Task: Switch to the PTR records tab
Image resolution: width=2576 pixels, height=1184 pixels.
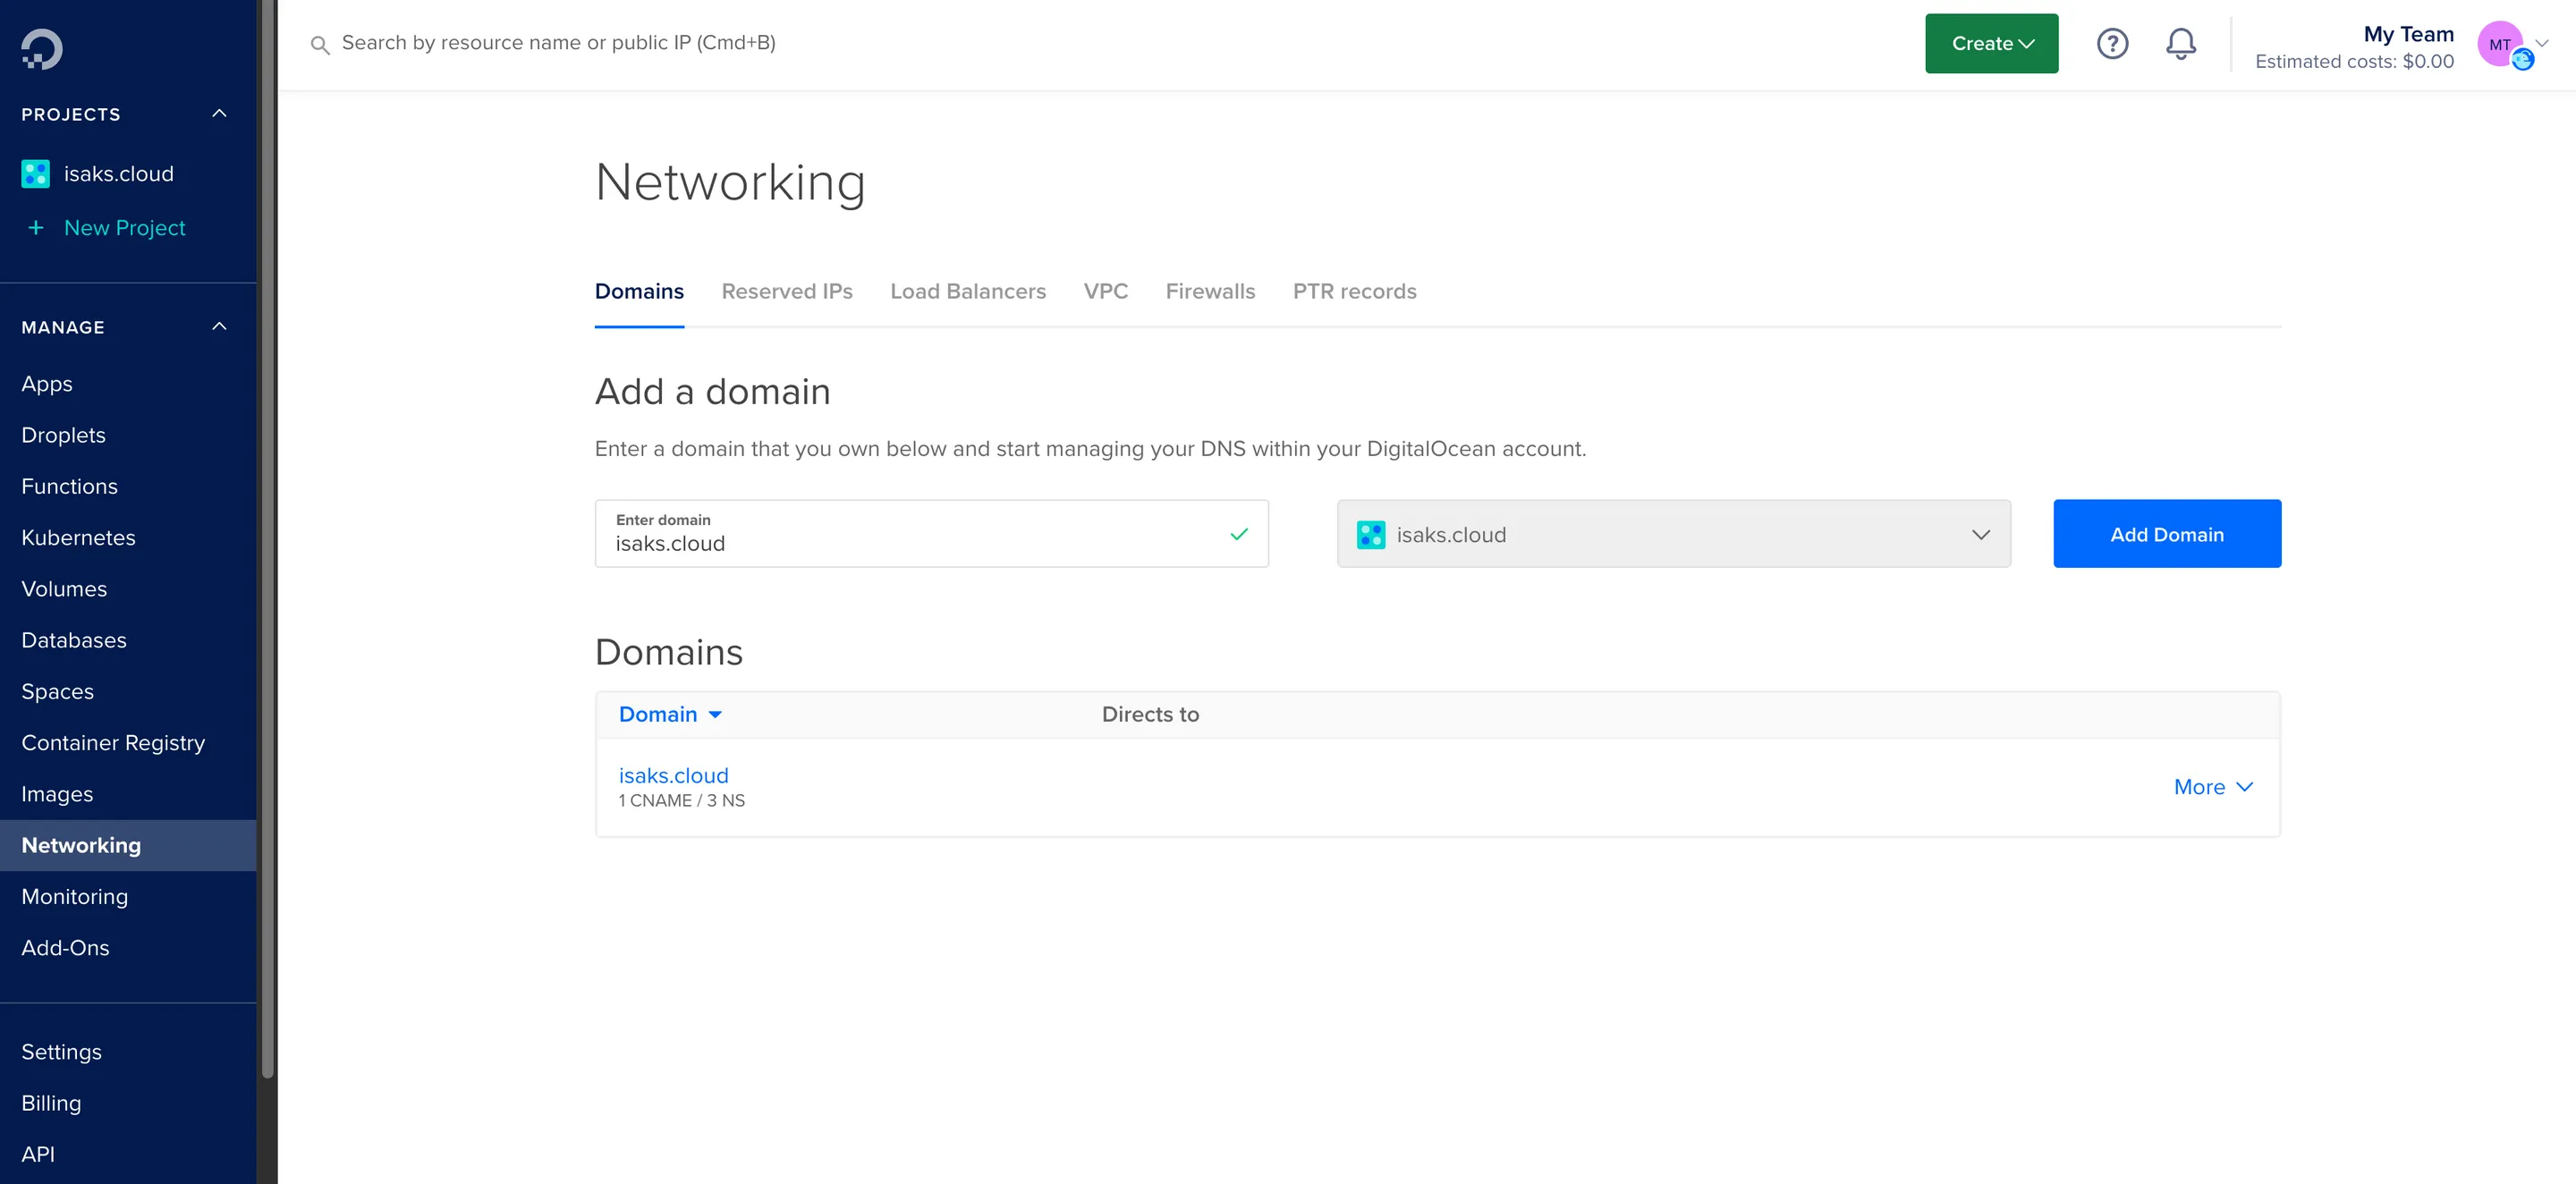Action: [1354, 291]
